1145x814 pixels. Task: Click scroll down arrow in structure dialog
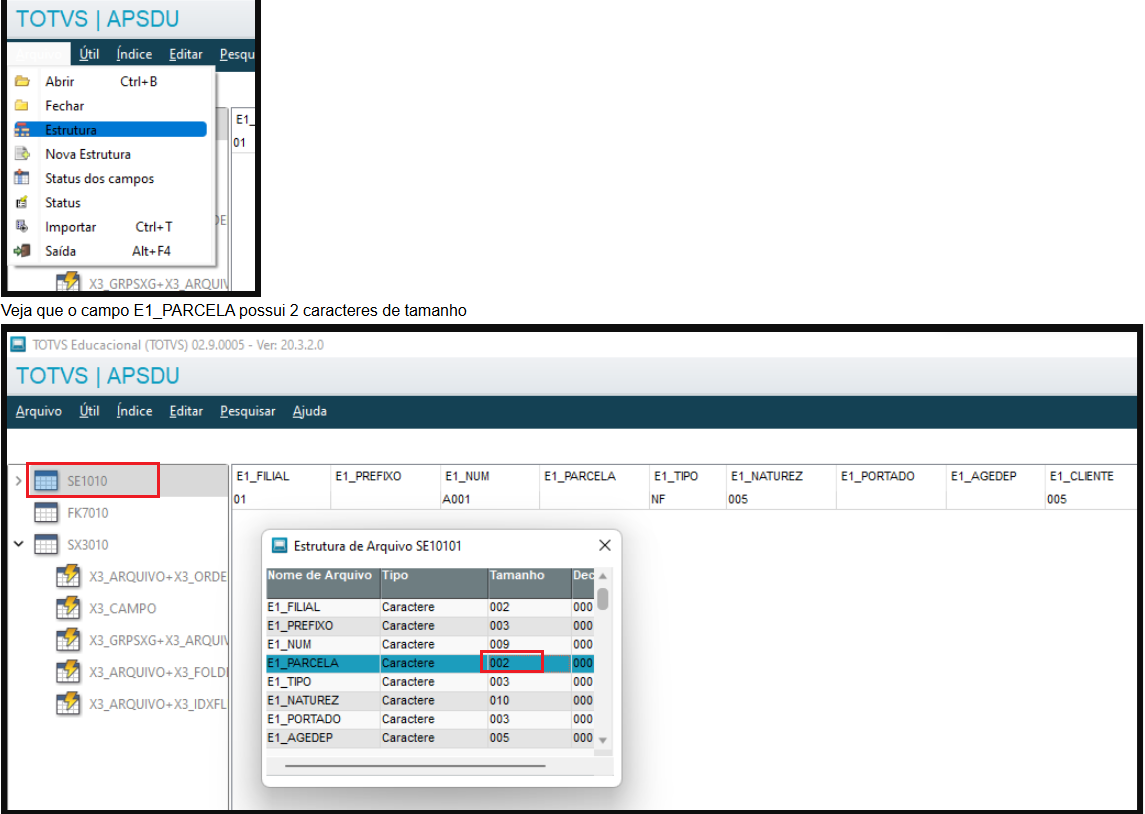click(602, 740)
